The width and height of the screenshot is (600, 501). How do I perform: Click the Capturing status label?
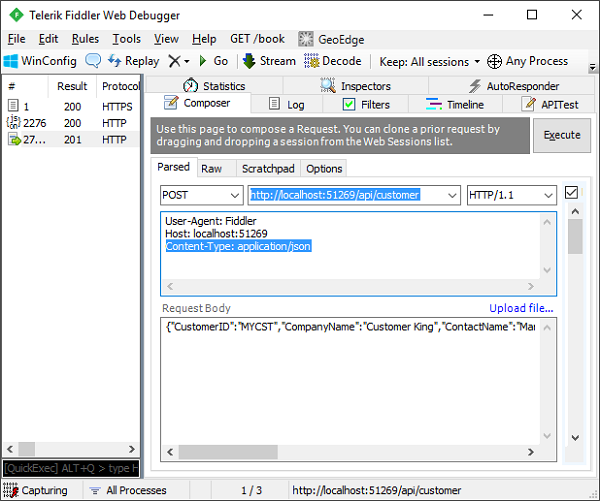click(44, 490)
